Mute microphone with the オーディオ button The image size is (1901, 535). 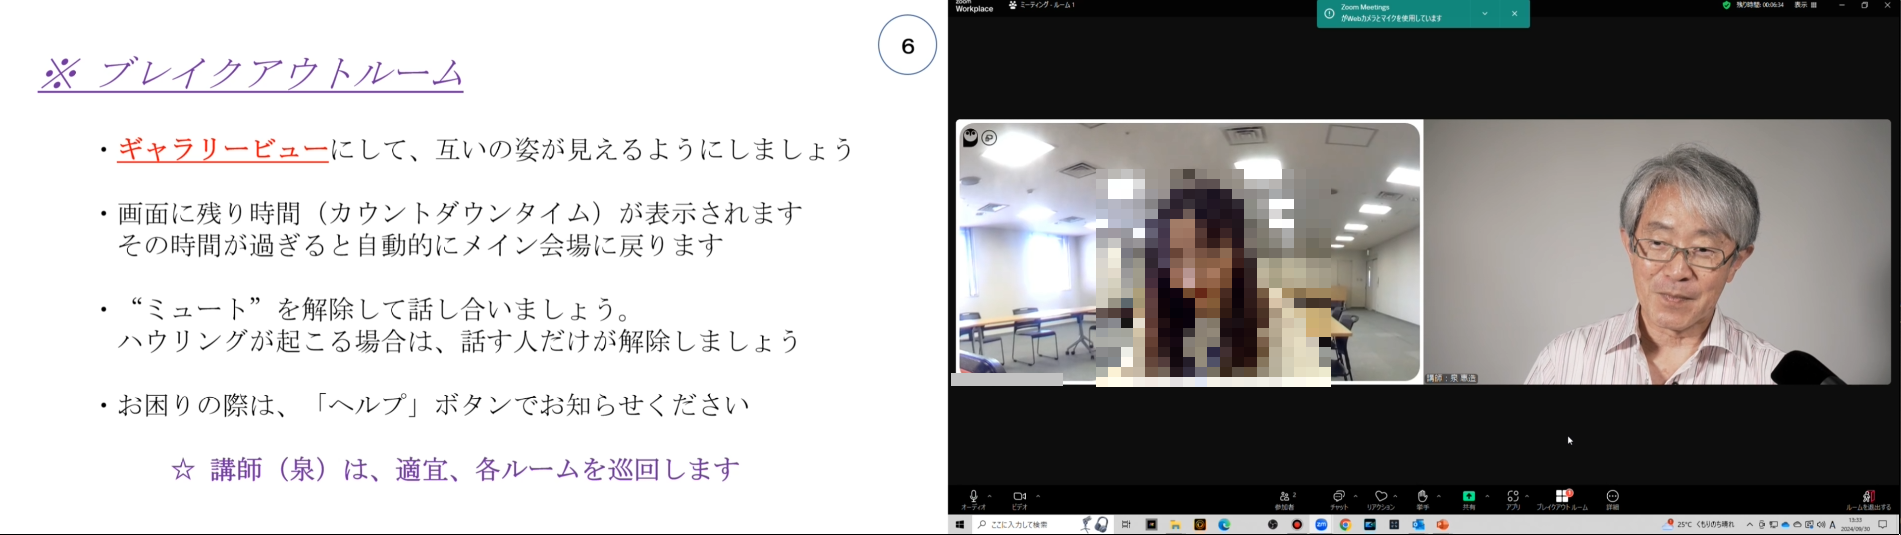(973, 500)
